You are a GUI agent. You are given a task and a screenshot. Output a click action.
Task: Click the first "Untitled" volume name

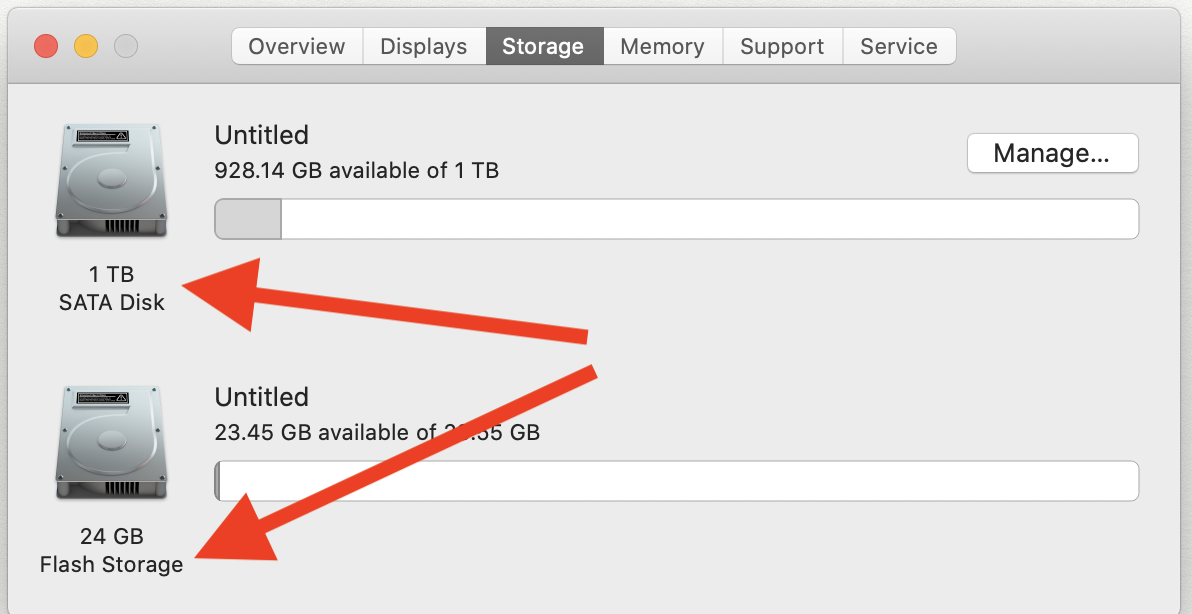pos(262,135)
